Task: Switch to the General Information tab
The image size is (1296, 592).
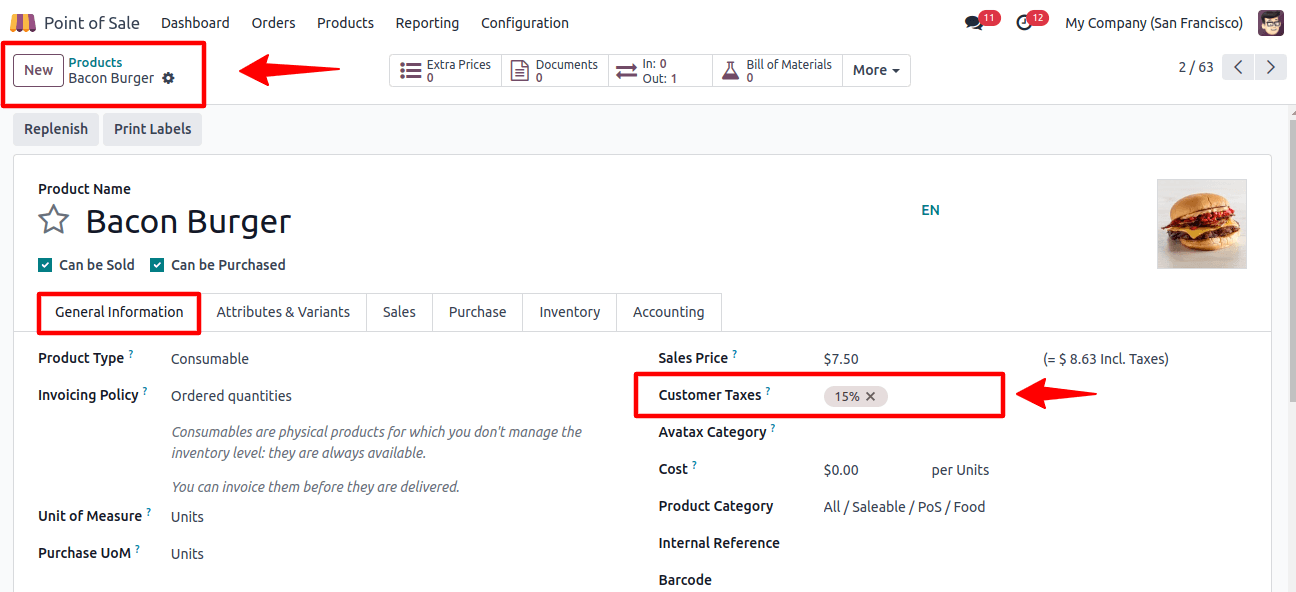Action: (119, 312)
